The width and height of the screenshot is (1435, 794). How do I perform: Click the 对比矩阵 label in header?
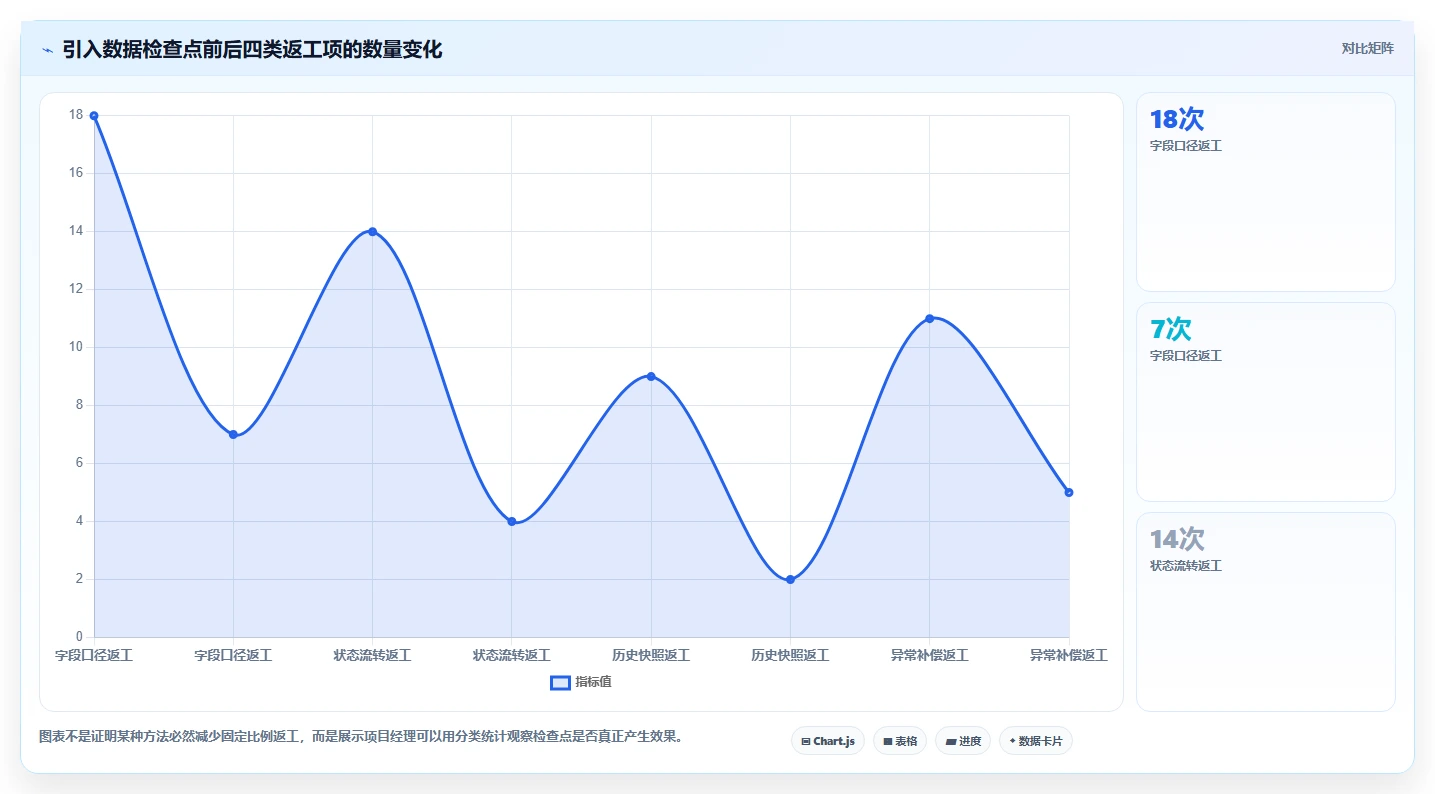click(1368, 48)
